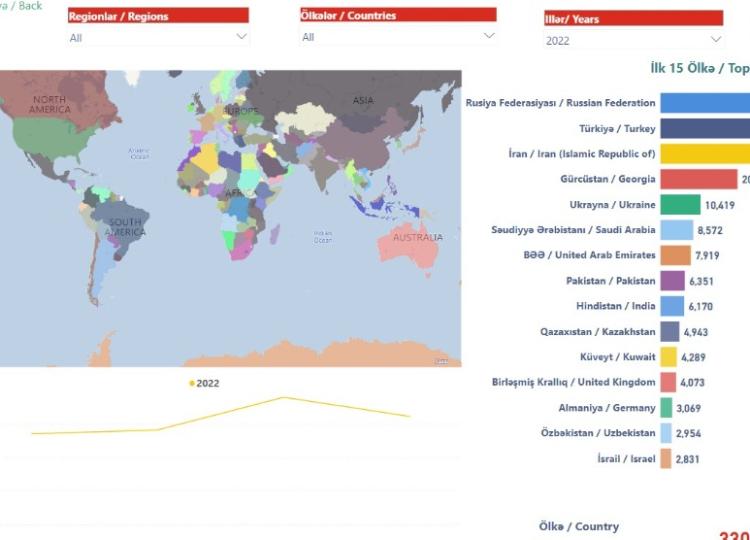
Task: Expand the Countries dropdown filter
Action: tap(398, 37)
